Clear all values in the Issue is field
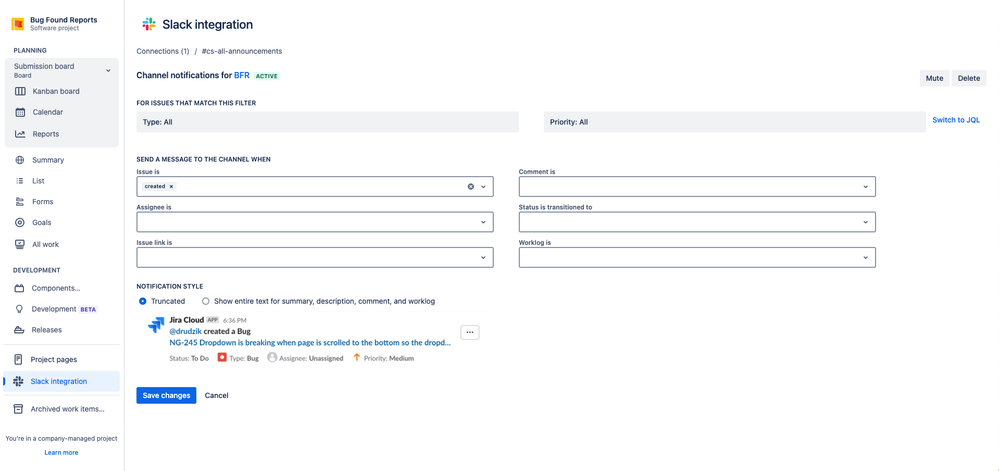This screenshot has height=471, width=999. tap(471, 187)
